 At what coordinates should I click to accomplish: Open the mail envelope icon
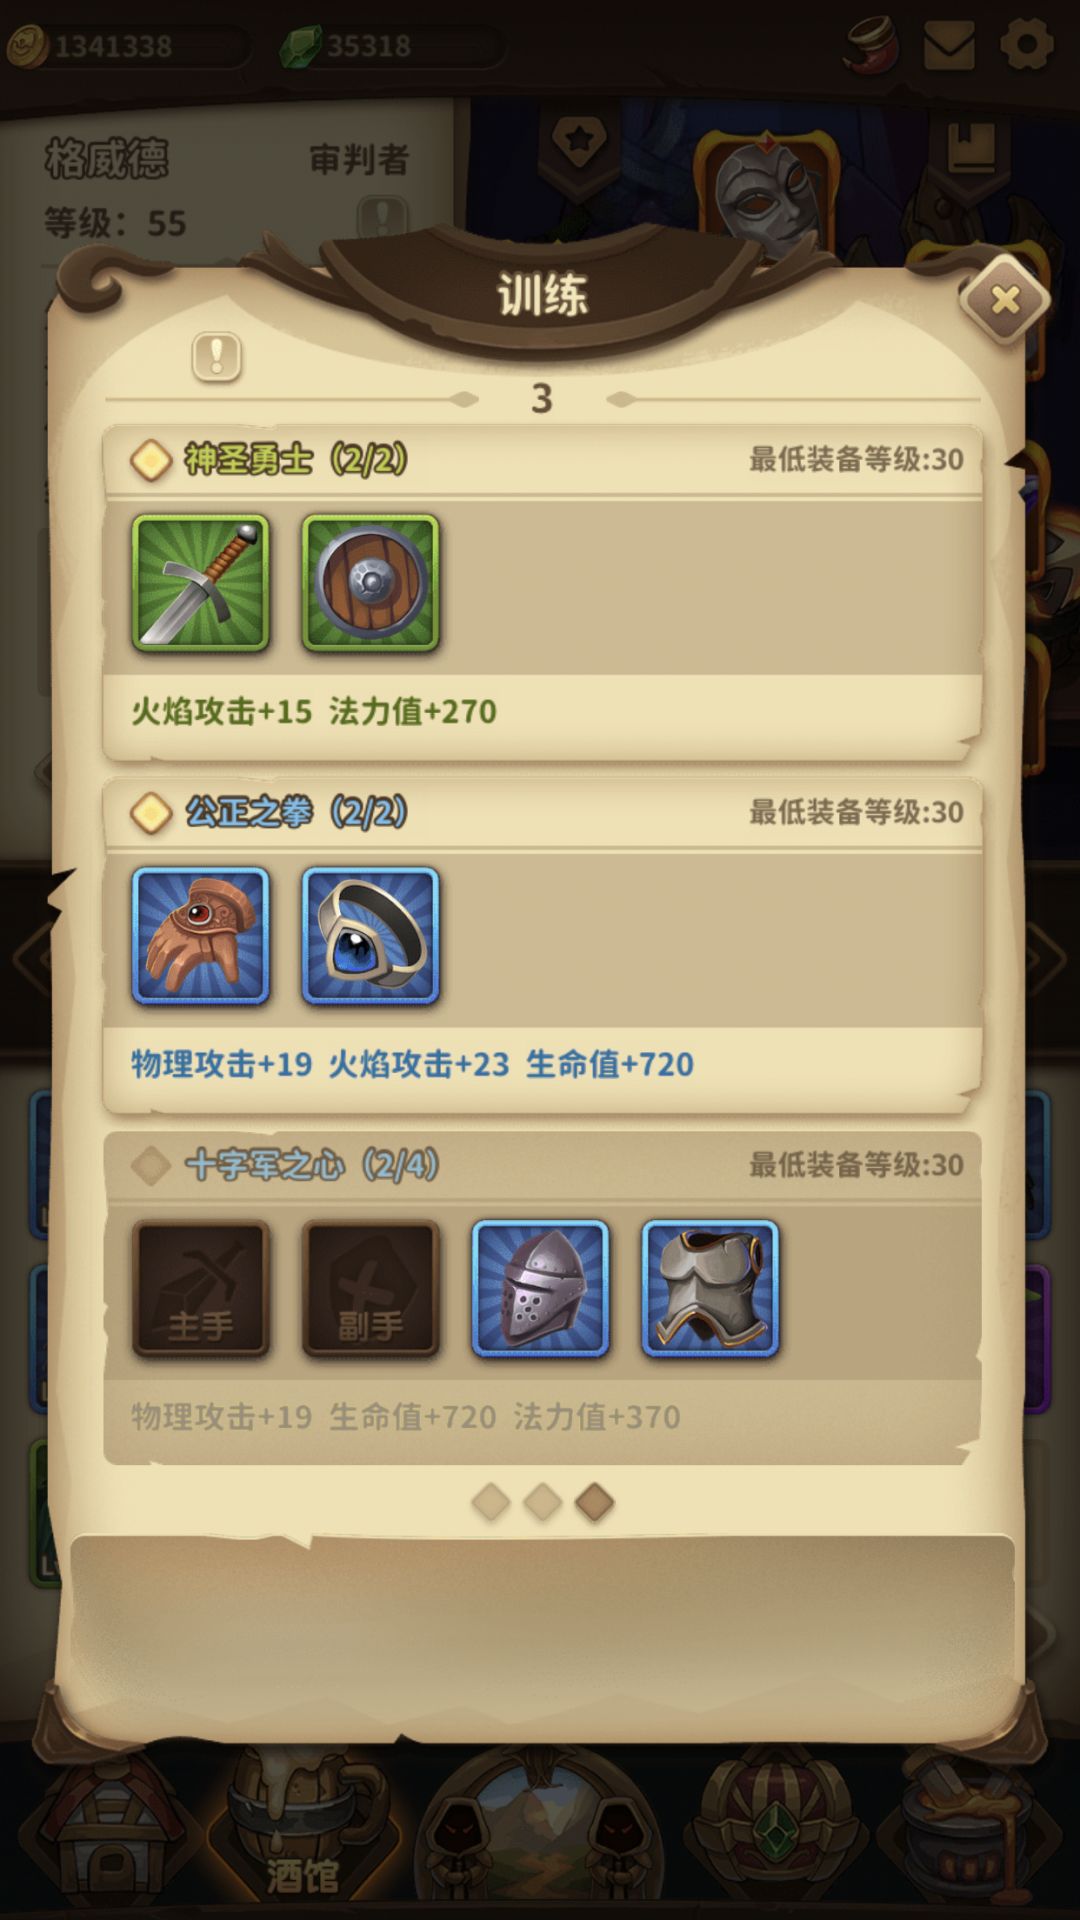(x=948, y=45)
